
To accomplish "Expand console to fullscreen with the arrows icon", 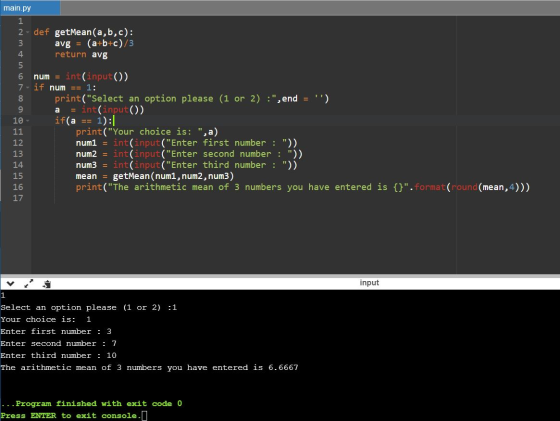I will point(29,284).
